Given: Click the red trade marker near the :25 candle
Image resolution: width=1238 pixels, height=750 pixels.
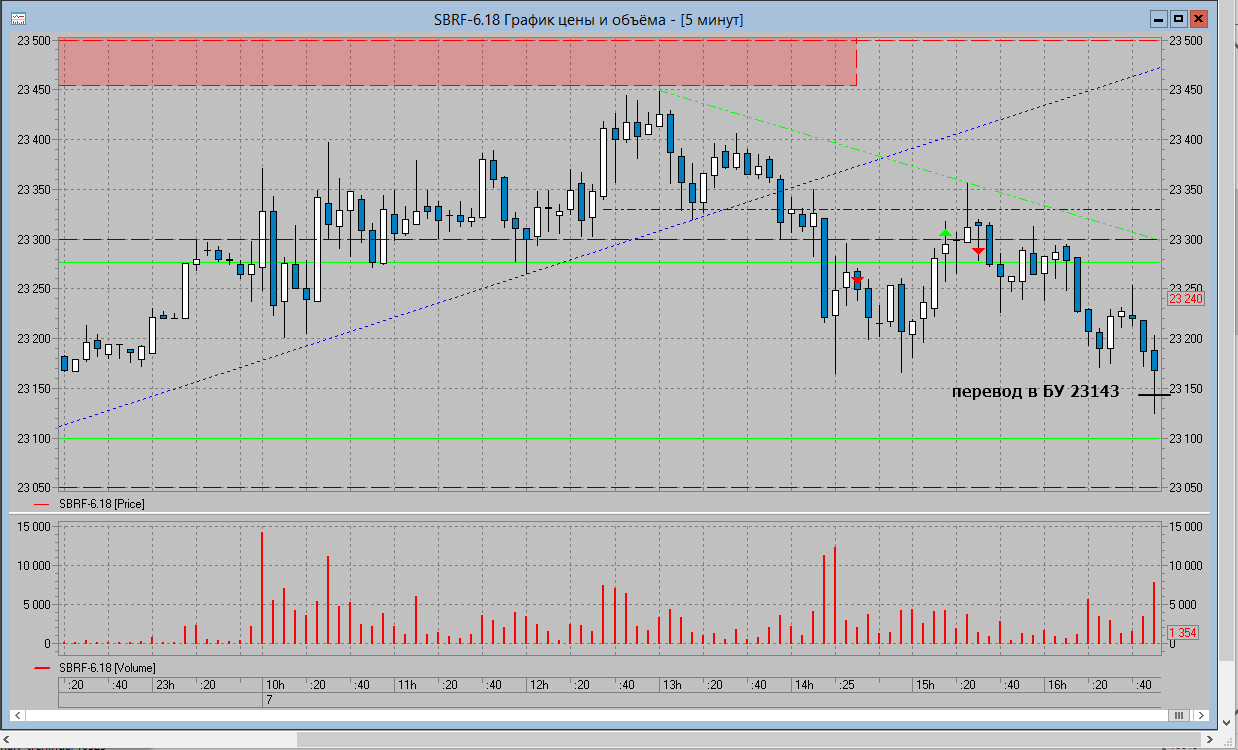Looking at the screenshot, I should pos(857,280).
